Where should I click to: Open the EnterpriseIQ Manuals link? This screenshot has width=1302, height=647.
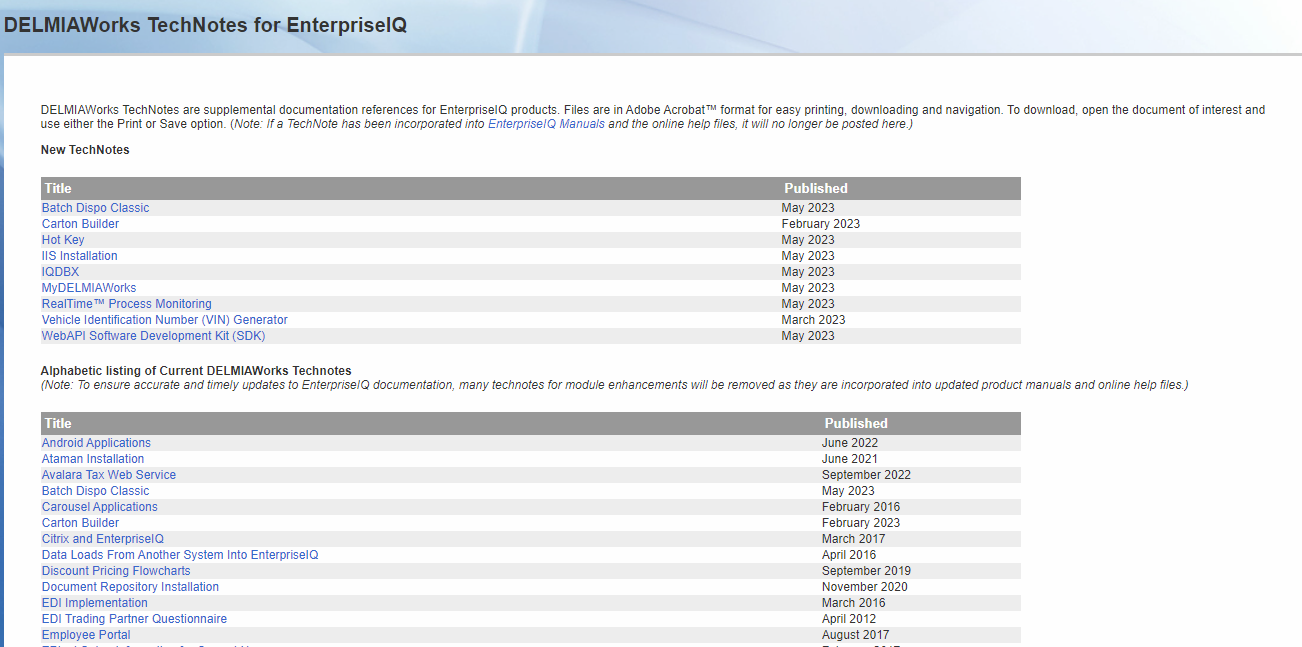[546, 125]
